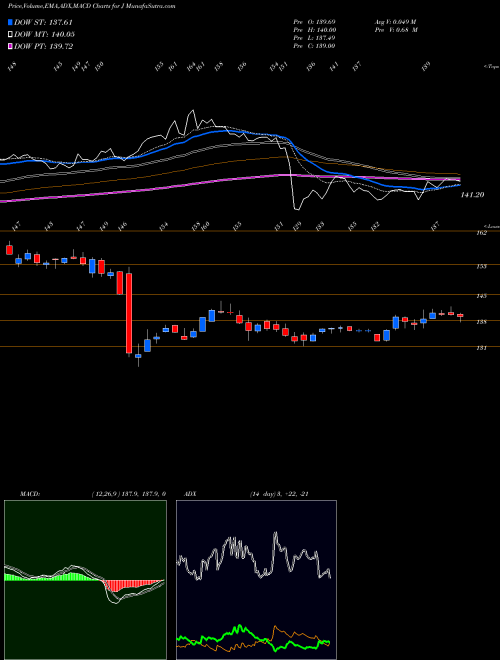Click the 'Avg V: 0.949 M' value
This screenshot has width=500, height=660.
395,22
